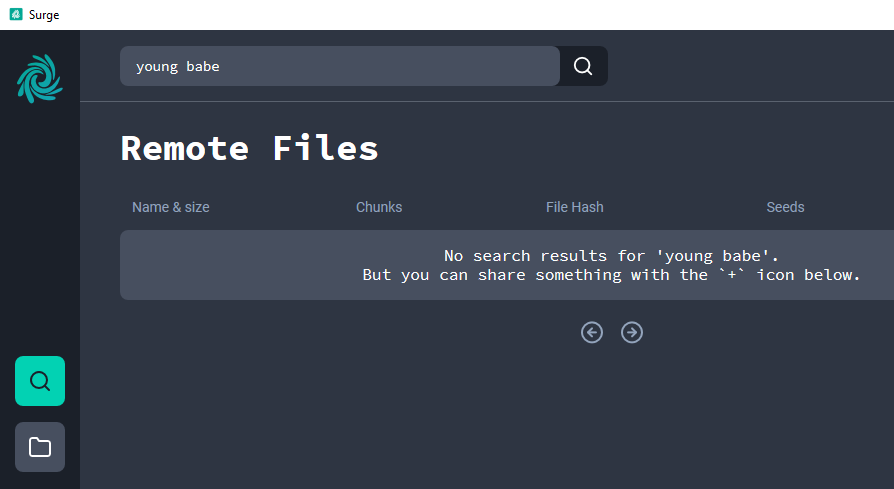Click the Surge app icon in title bar
Image resolution: width=894 pixels, height=489 pixels.
15,14
